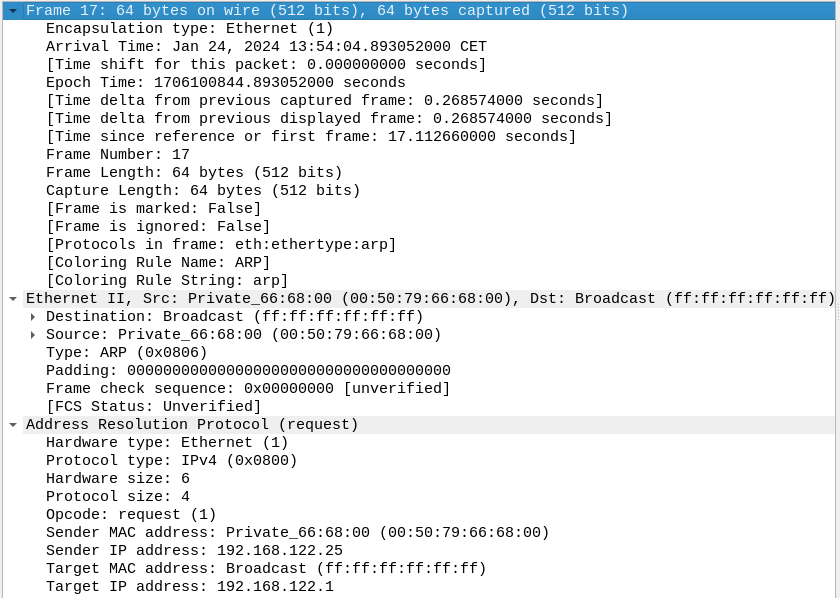Viewport: 840px width, 598px height.
Task: Click the Frame Number: 17 row
Action: [118, 154]
